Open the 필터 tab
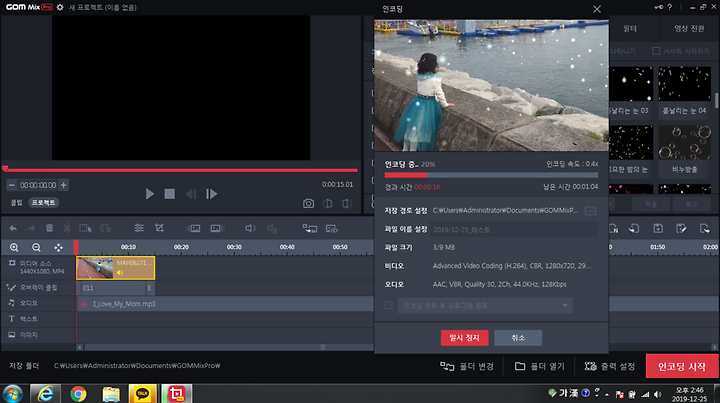 click(630, 28)
